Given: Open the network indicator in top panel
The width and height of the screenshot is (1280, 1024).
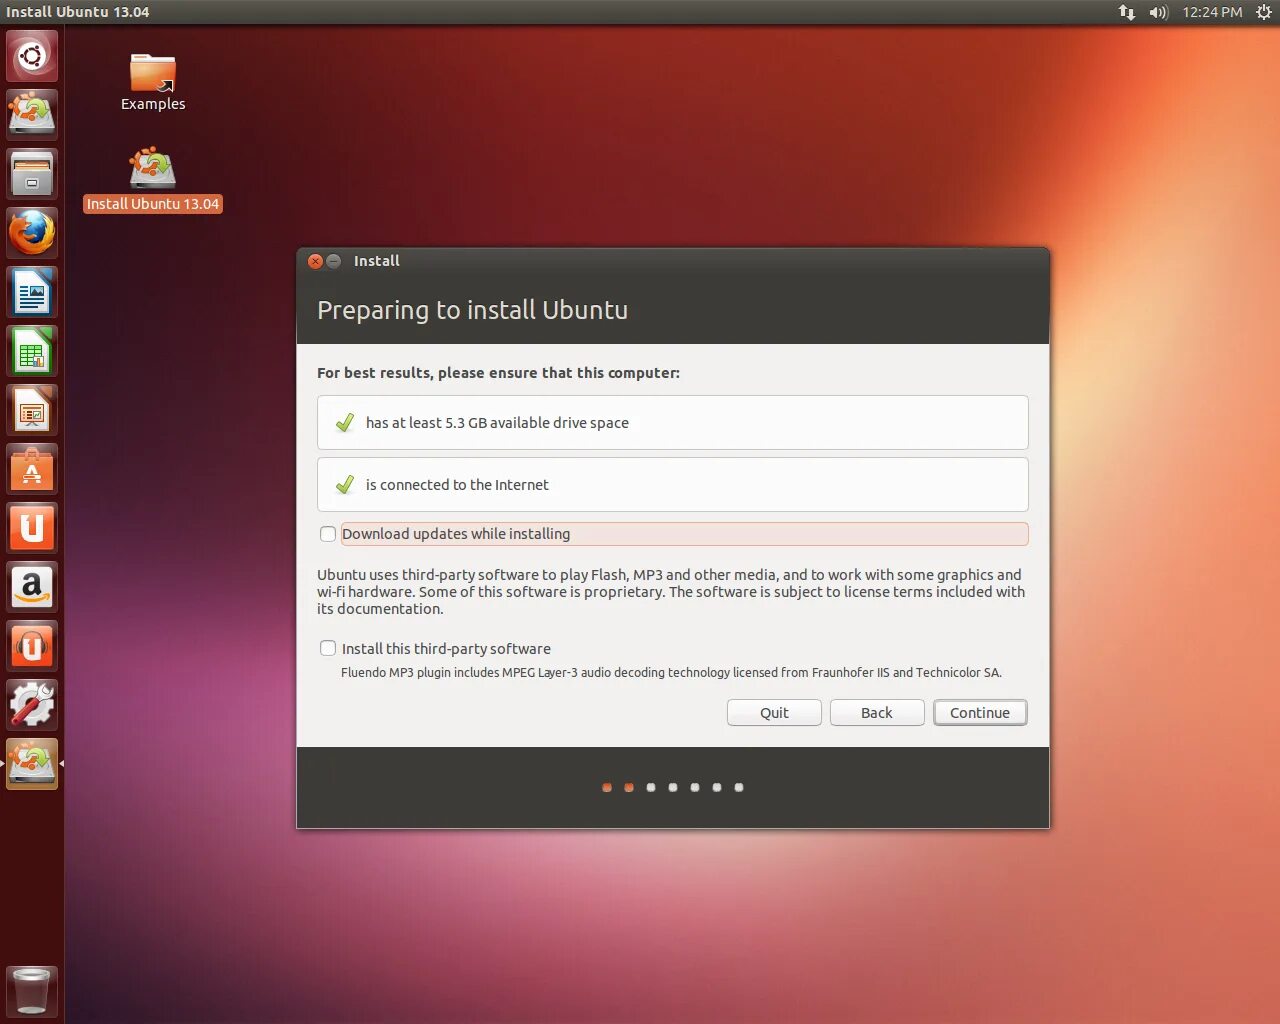Looking at the screenshot, I should pyautogui.click(x=1127, y=12).
